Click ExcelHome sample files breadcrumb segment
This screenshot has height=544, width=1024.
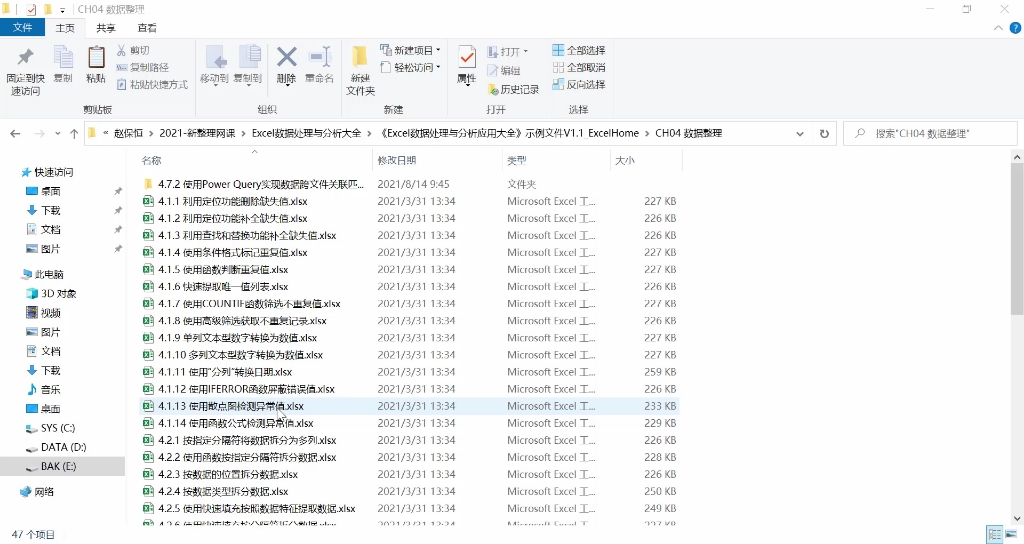click(x=509, y=133)
